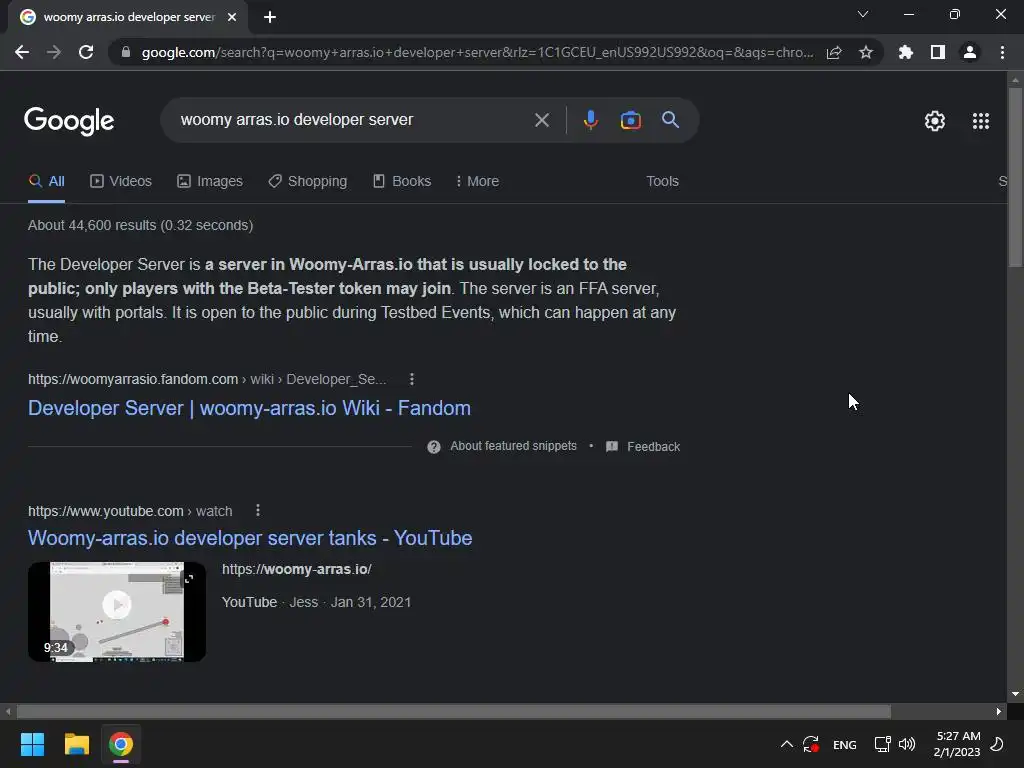The image size is (1024, 768).
Task: Play the 9:34 video thumbnail
Action: click(117, 611)
